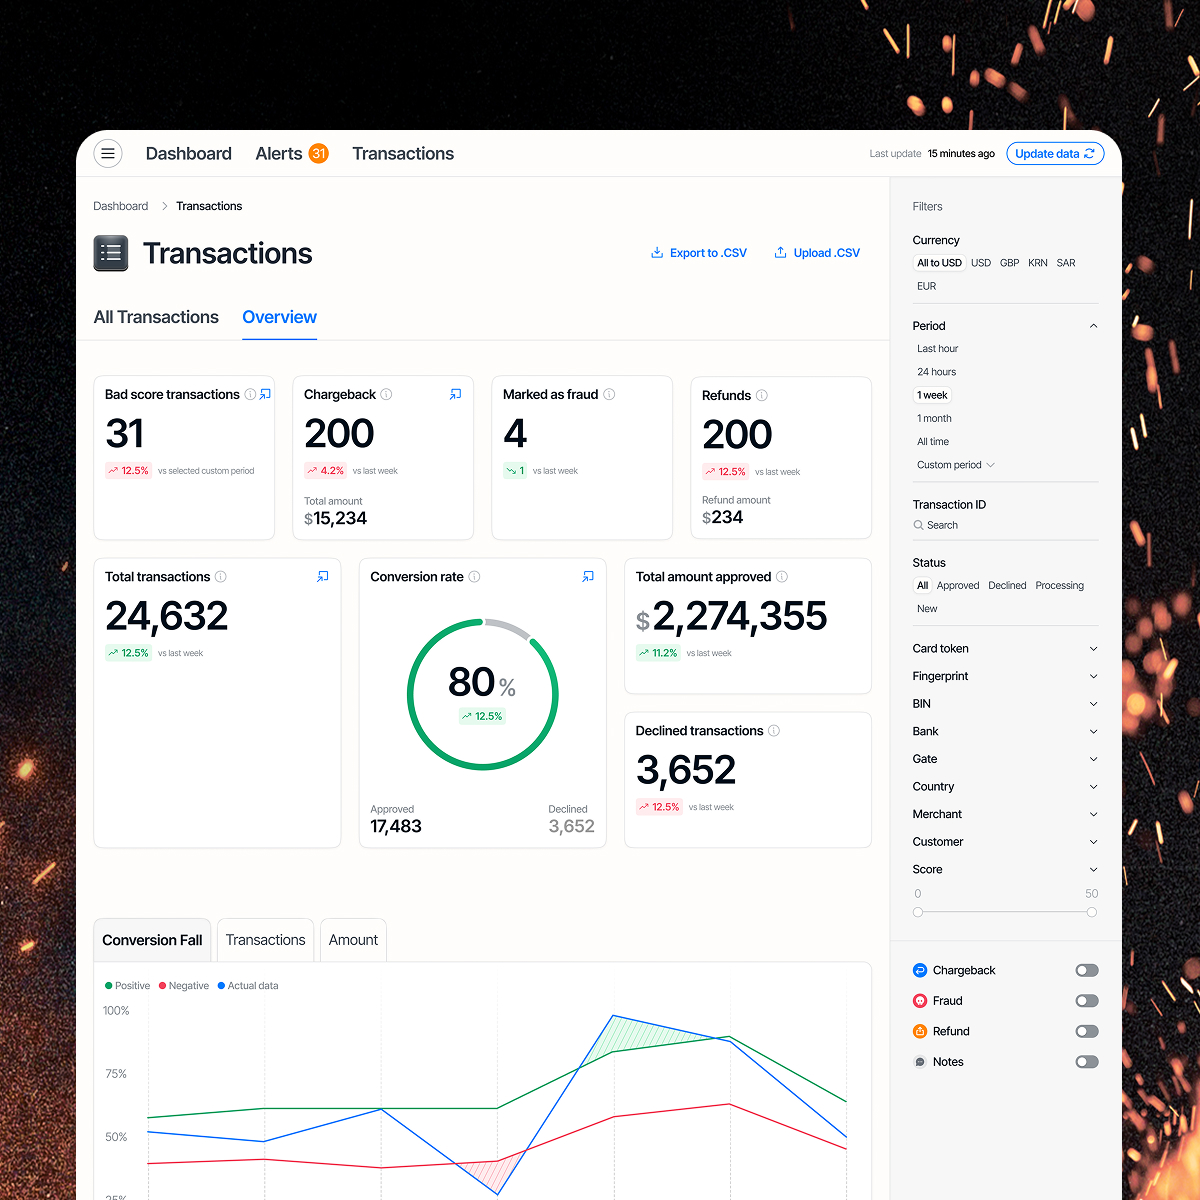This screenshot has height=1200, width=1200.
Task: Select All to USD currency option
Action: coord(939,263)
